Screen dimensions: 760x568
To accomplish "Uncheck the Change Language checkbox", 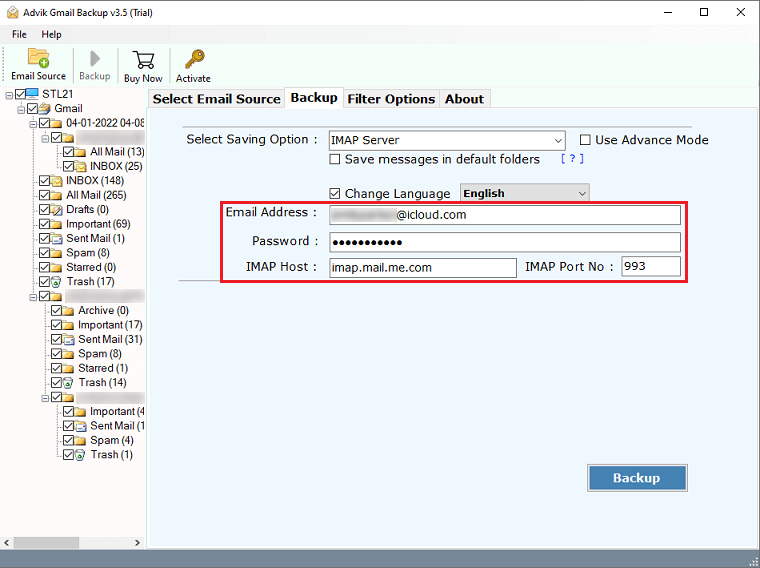I will [335, 194].
